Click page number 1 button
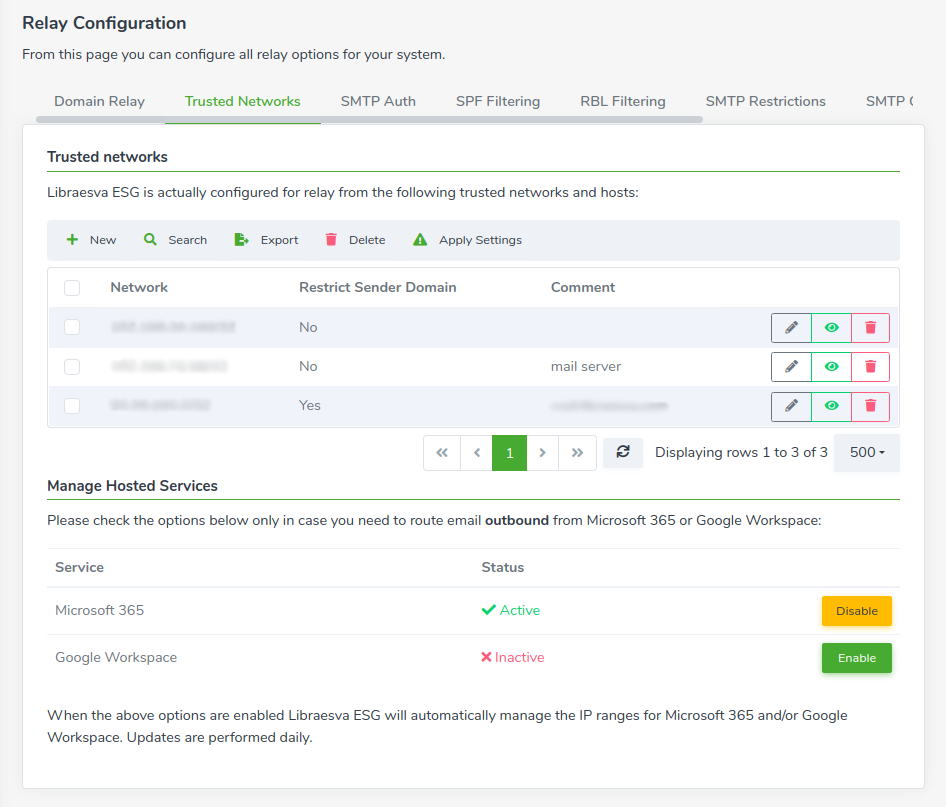Image resolution: width=946 pixels, height=807 pixels. pyautogui.click(x=509, y=453)
